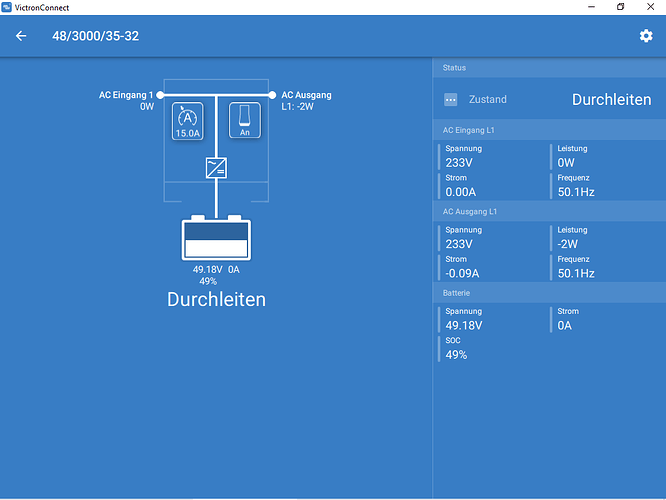Viewport: 666px width, 500px height.
Task: Click the AC Ausgang label in diagram
Action: 306,95
